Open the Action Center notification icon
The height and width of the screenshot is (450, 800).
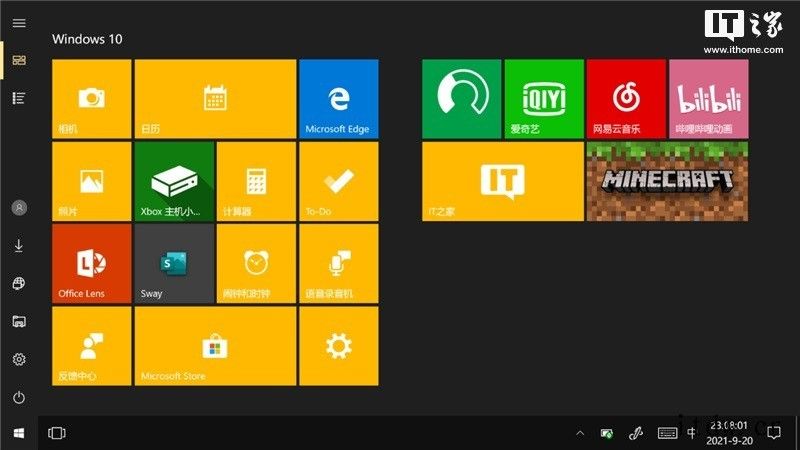pyautogui.click(x=774, y=433)
